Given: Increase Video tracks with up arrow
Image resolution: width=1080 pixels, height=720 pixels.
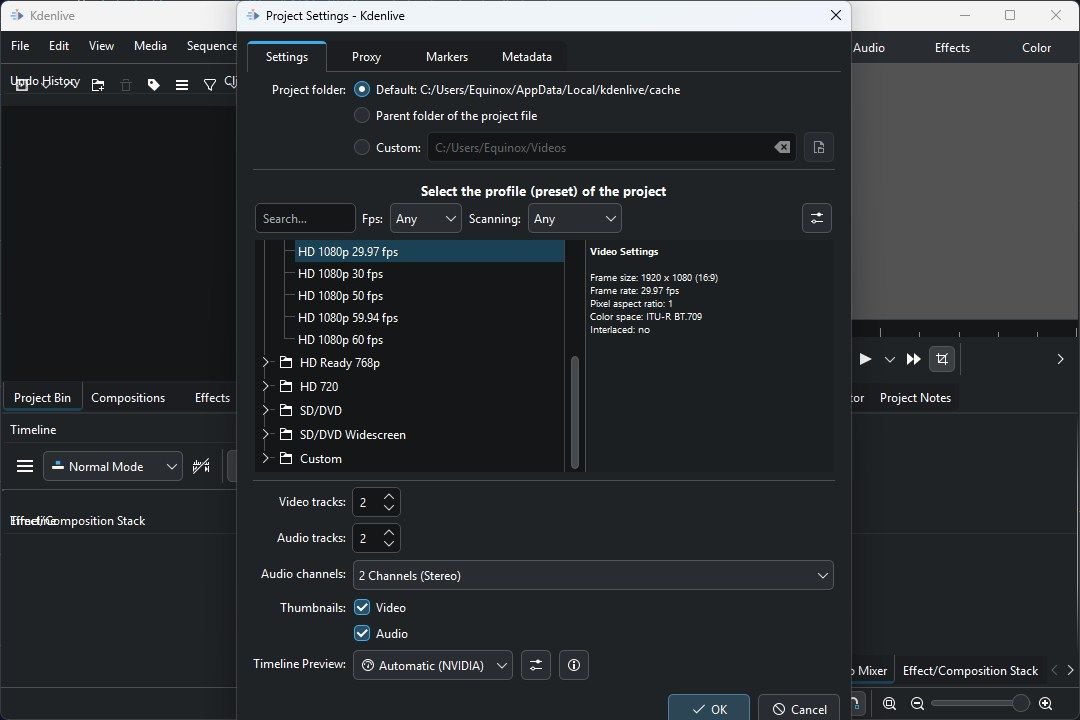Looking at the screenshot, I should 389,496.
